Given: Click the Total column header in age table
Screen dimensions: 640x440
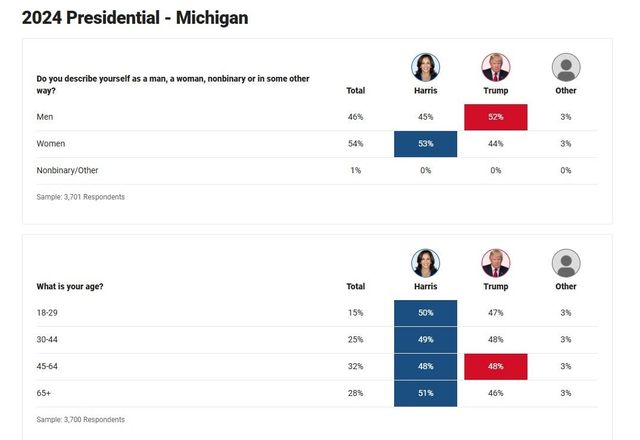Looking at the screenshot, I should 355,286.
